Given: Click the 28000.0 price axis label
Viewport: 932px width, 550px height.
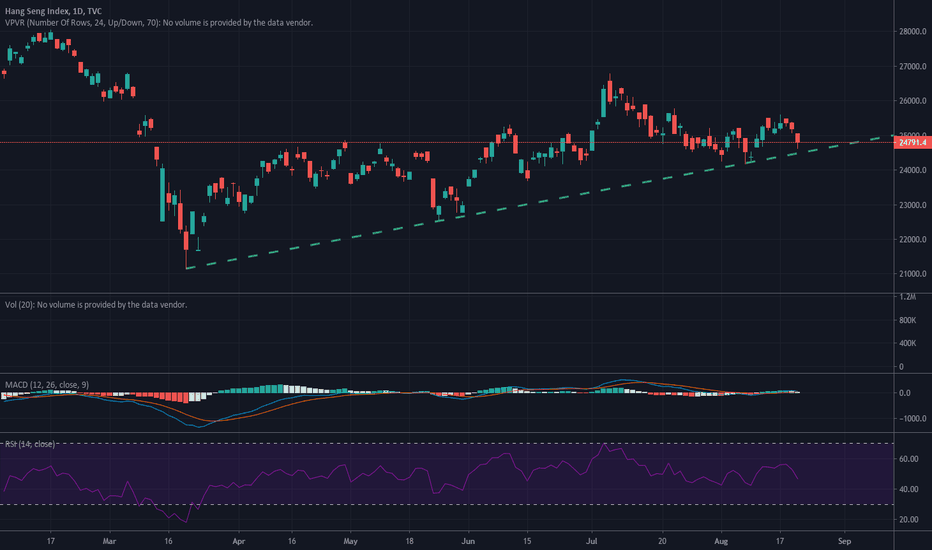Looking at the screenshot, I should click(x=912, y=32).
